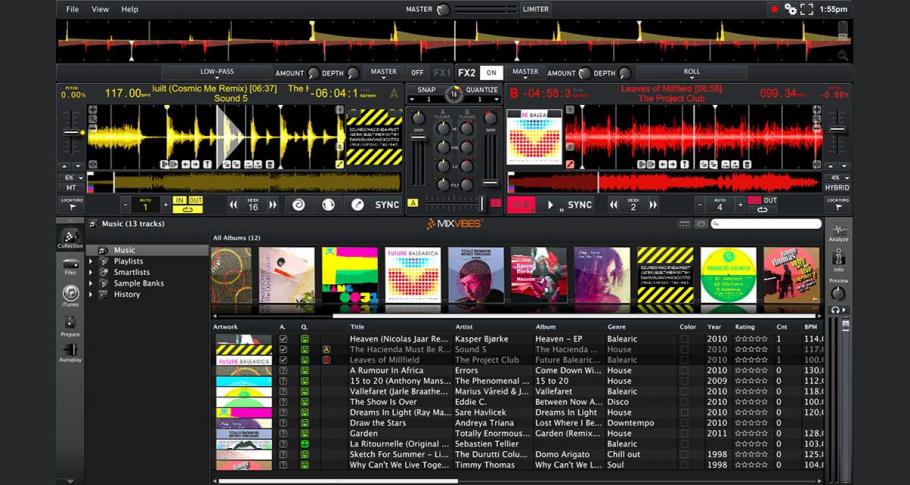
Task: Toggle MT master tempo on deck A
Action: point(71,188)
